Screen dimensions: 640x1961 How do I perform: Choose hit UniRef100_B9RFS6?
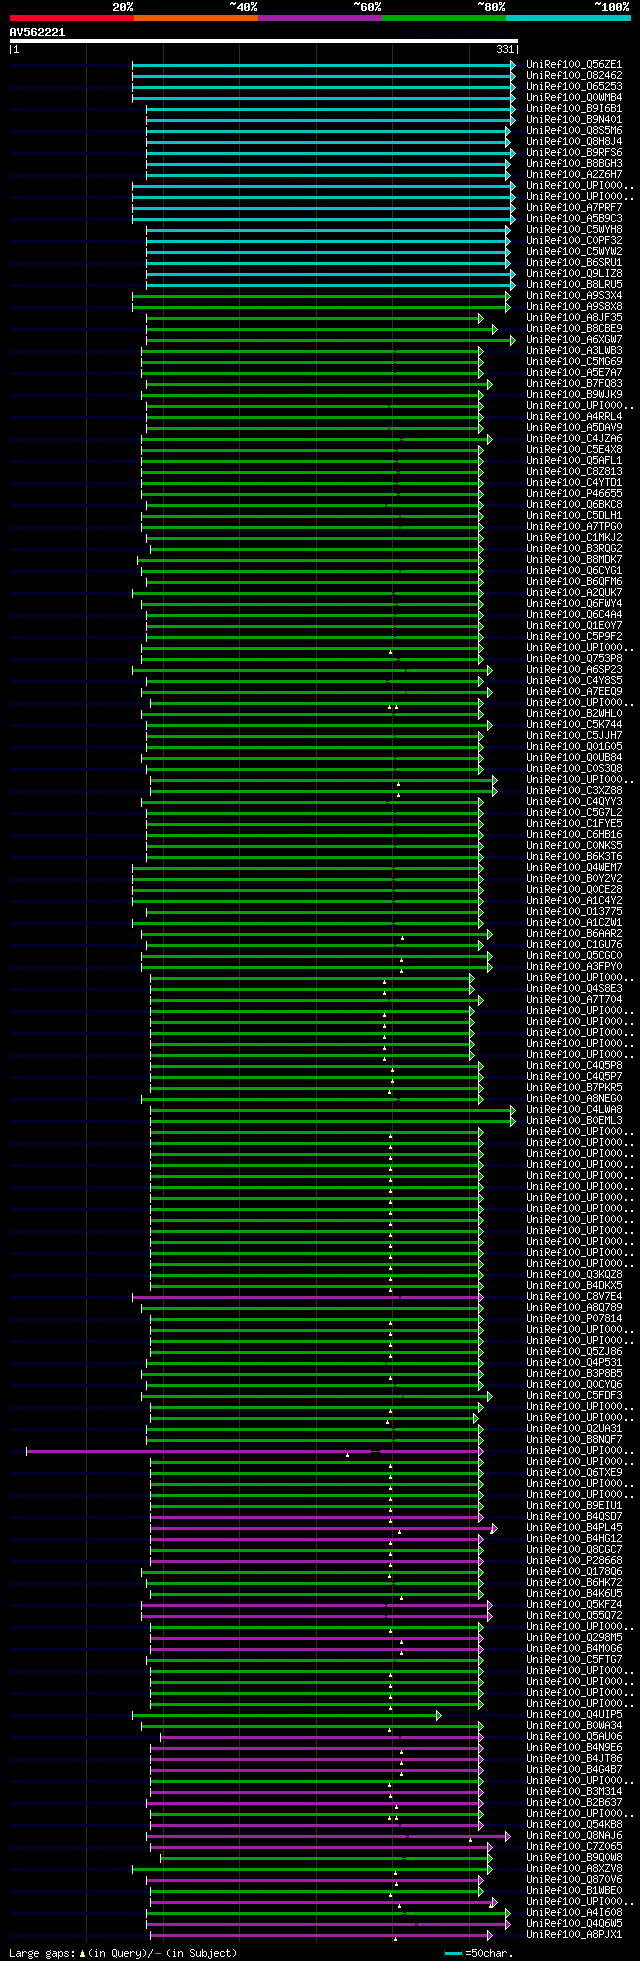574,152
